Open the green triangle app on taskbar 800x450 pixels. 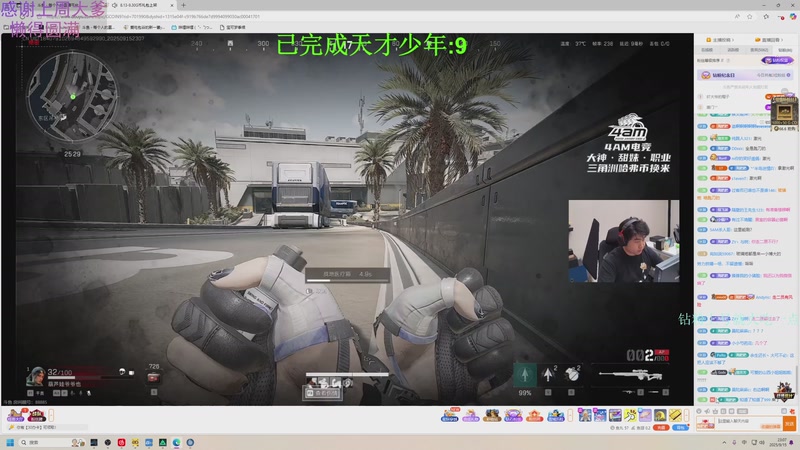(x=162, y=442)
